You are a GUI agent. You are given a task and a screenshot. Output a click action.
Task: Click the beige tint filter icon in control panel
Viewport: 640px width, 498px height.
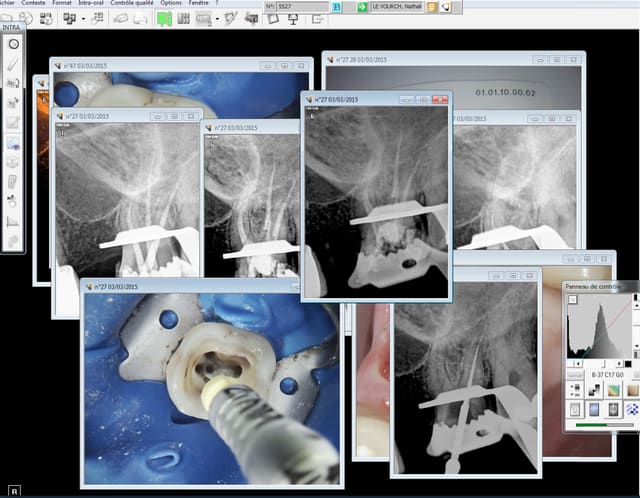632,390
